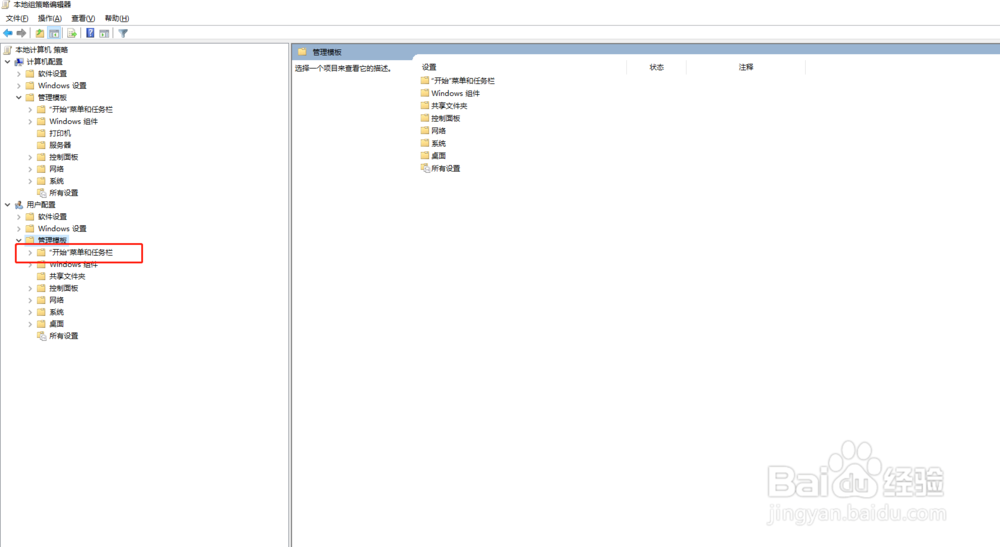Select Windows 组件 in right pane list
The height and width of the screenshot is (547, 1000).
click(455, 93)
